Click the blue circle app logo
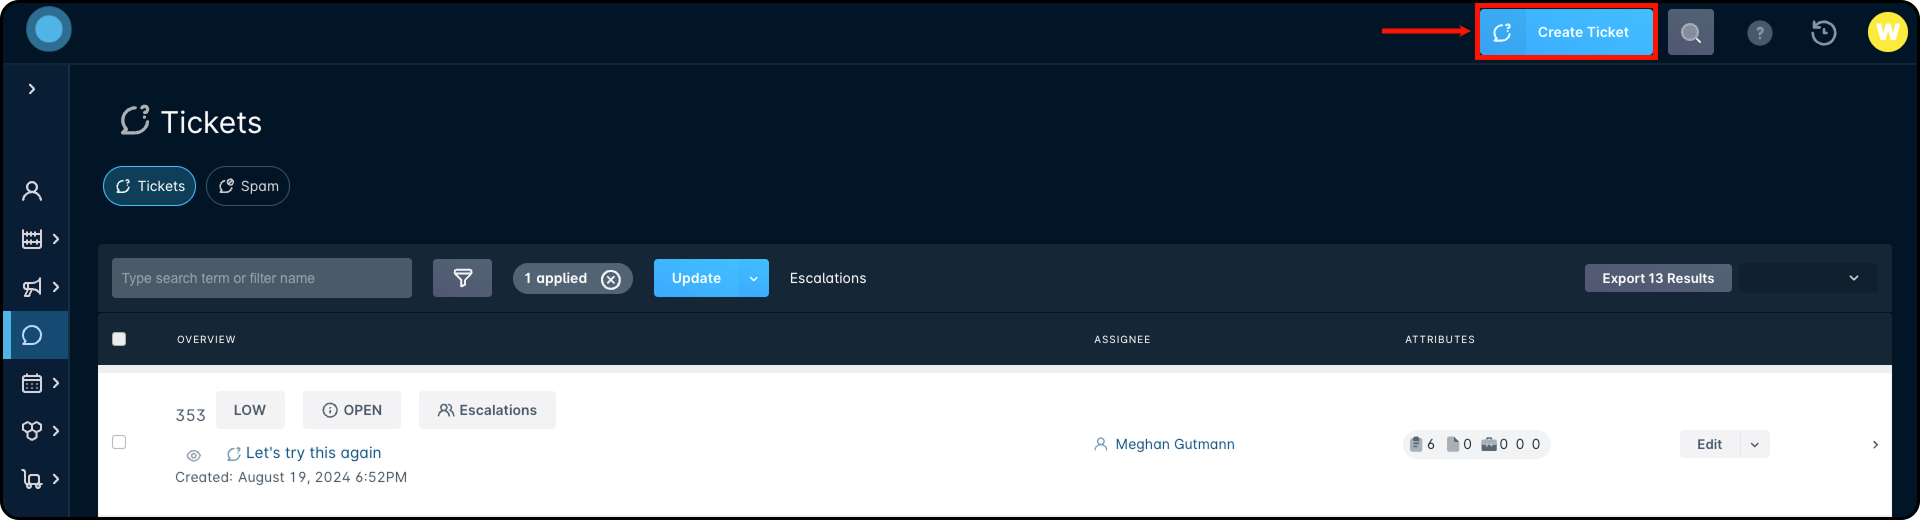 [x=49, y=30]
